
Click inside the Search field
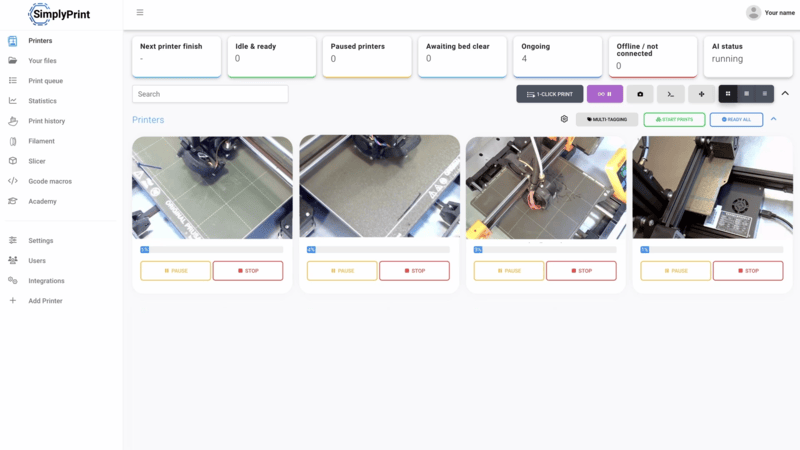[x=210, y=94]
